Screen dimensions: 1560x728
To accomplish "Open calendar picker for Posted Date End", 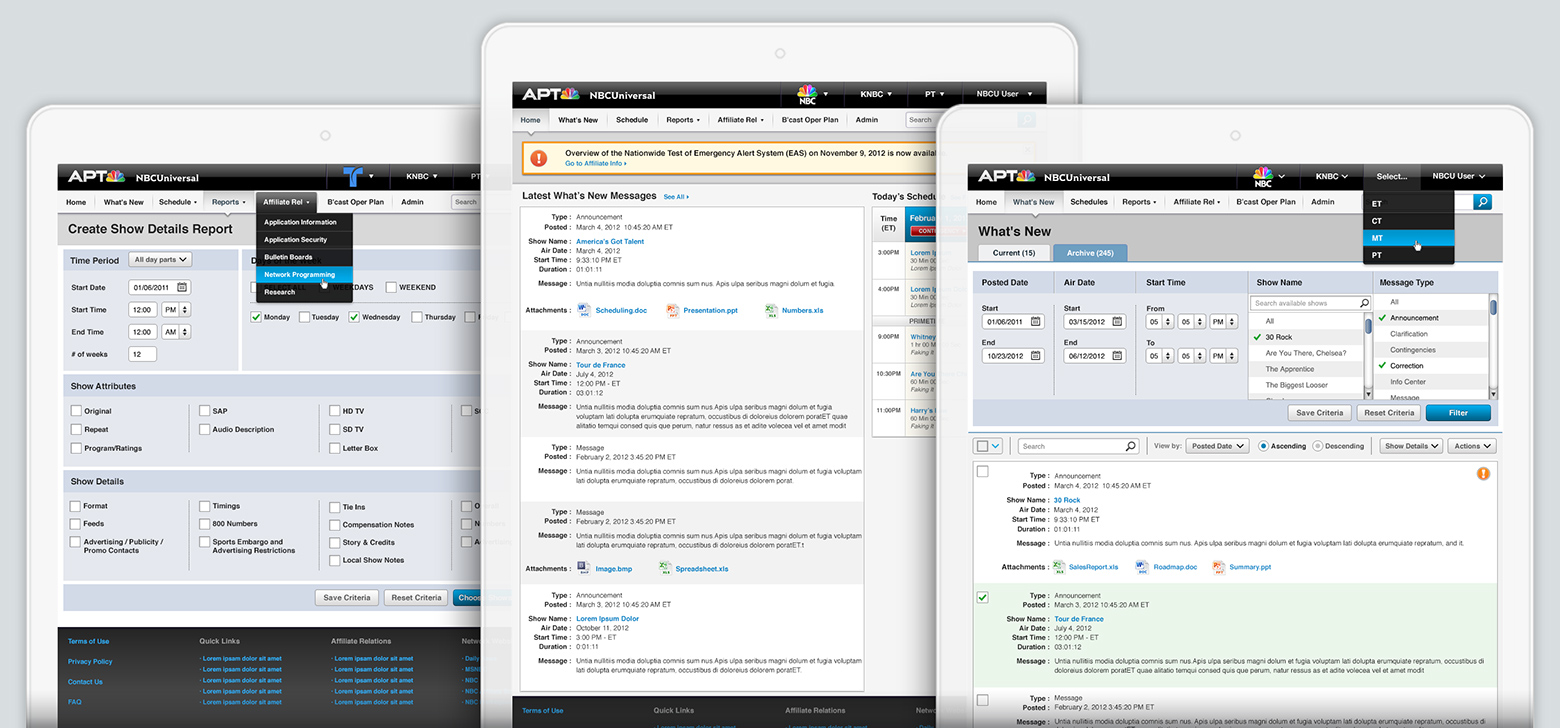I will coord(1035,356).
